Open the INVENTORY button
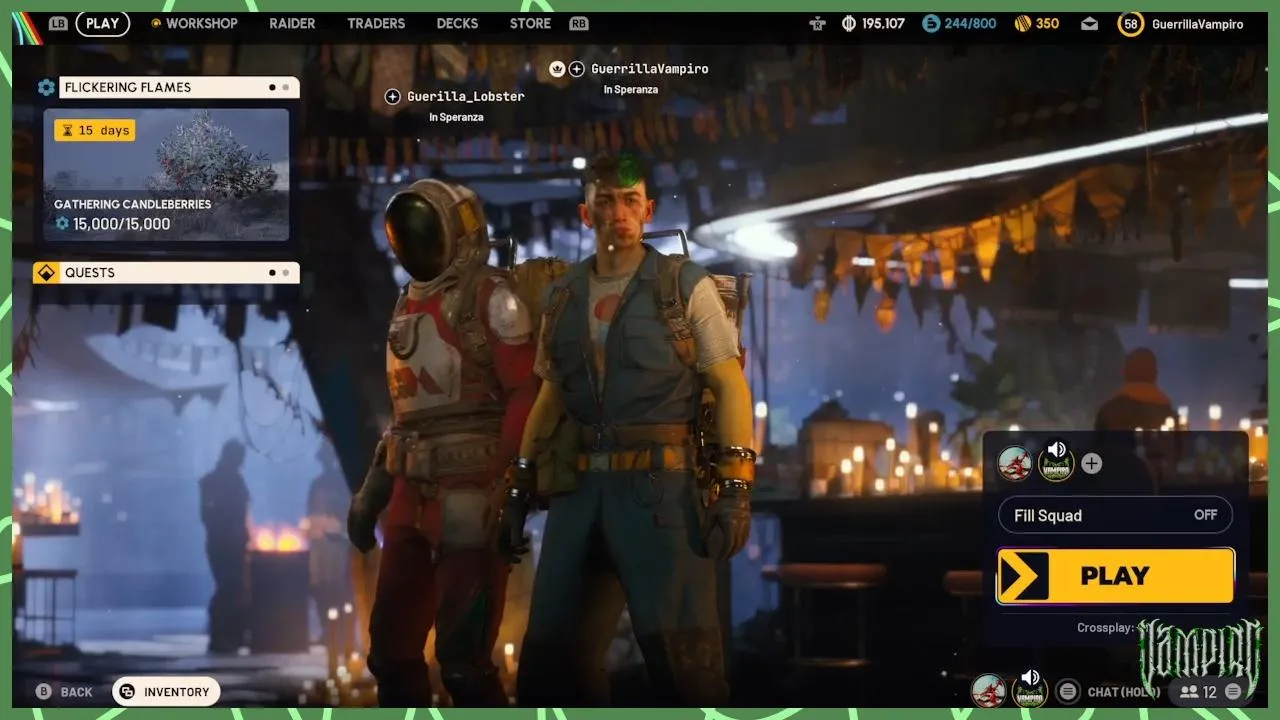This screenshot has width=1280, height=720. 166,691
